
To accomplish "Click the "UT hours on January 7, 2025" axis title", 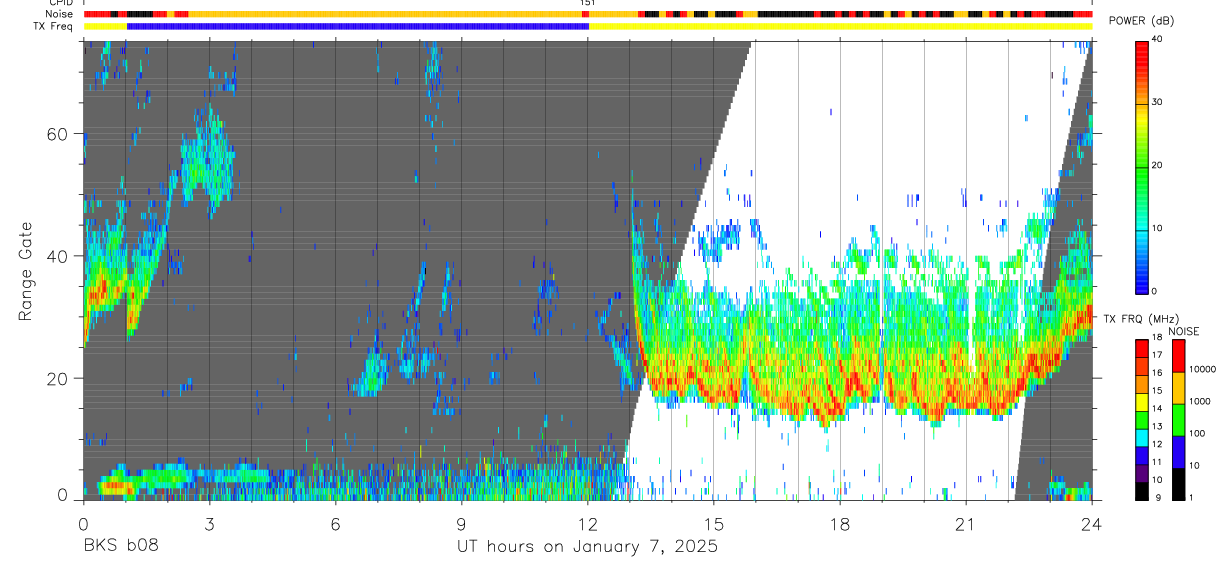I will pyautogui.click(x=587, y=547).
